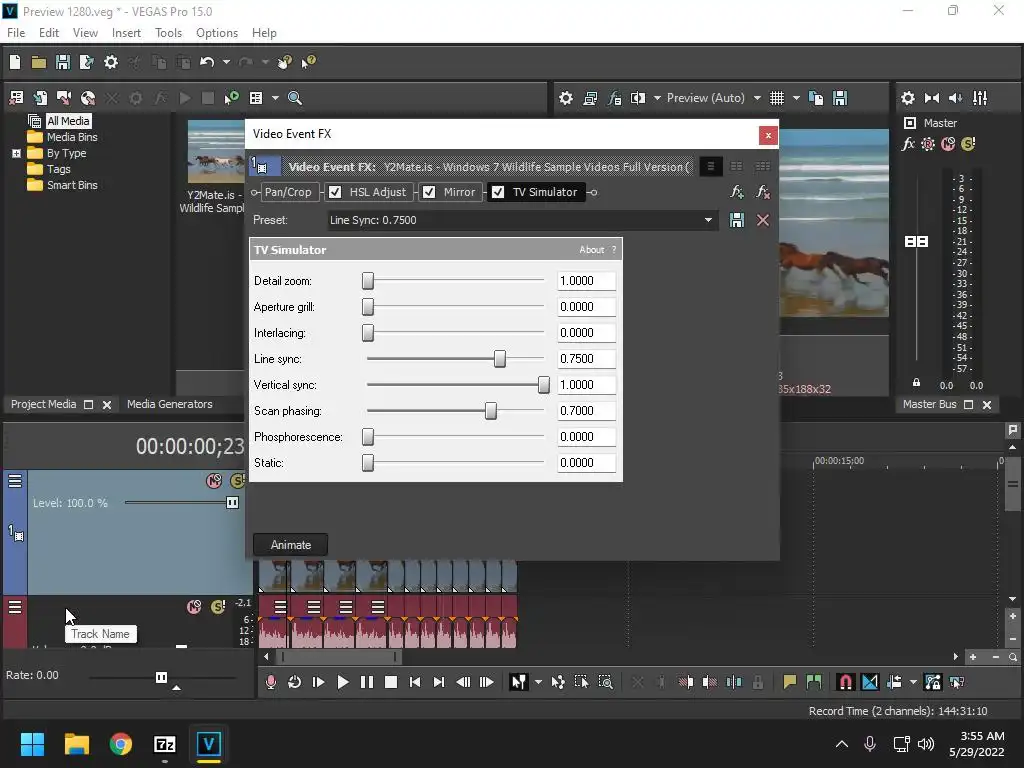This screenshot has height=768, width=1024.
Task: Open split screen view dropdown arrow
Action: [657, 98]
